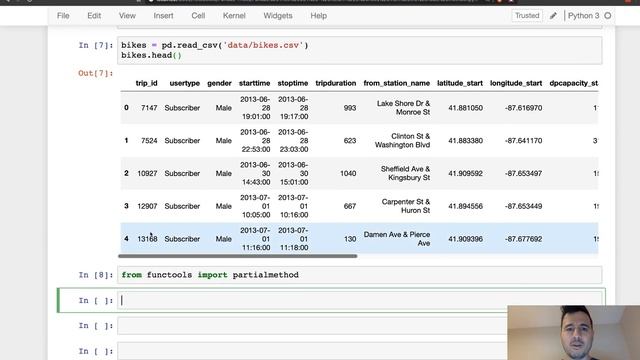The width and height of the screenshot is (640, 360).
Task: Click station Clinton St & Washington Blvd
Action: [x=402, y=140]
